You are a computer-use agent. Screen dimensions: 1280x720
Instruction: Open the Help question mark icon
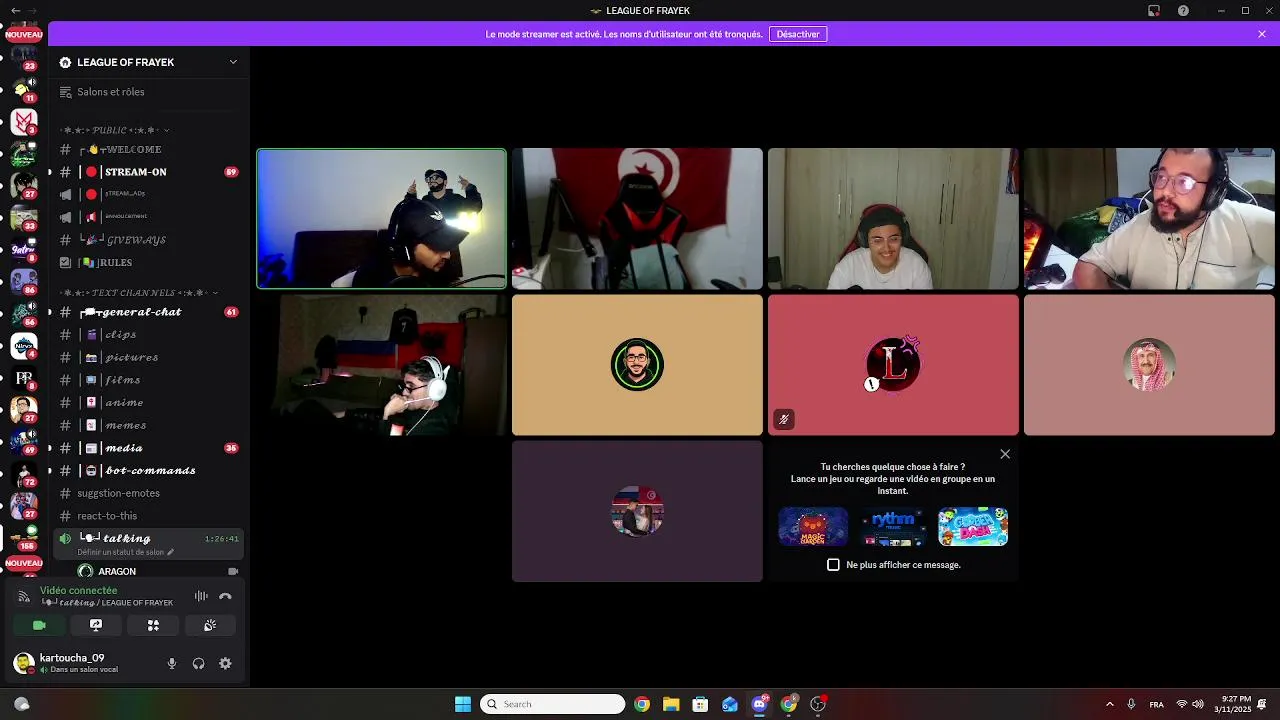pos(1184,11)
